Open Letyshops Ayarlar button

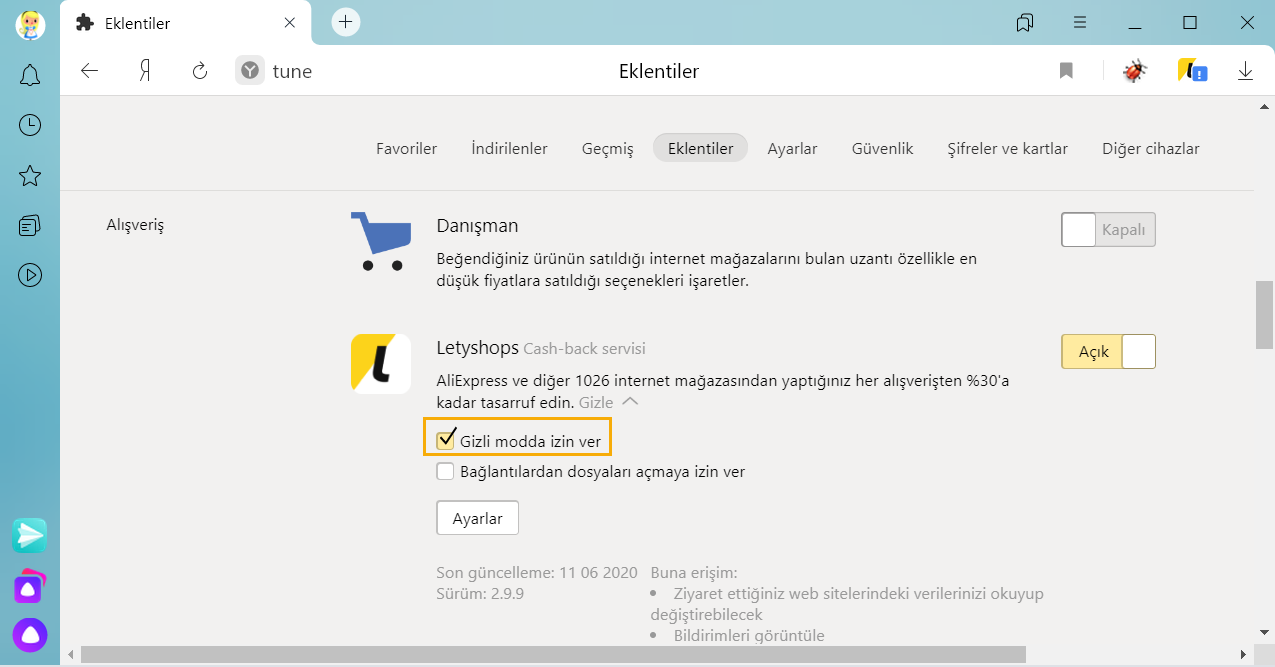click(x=478, y=518)
